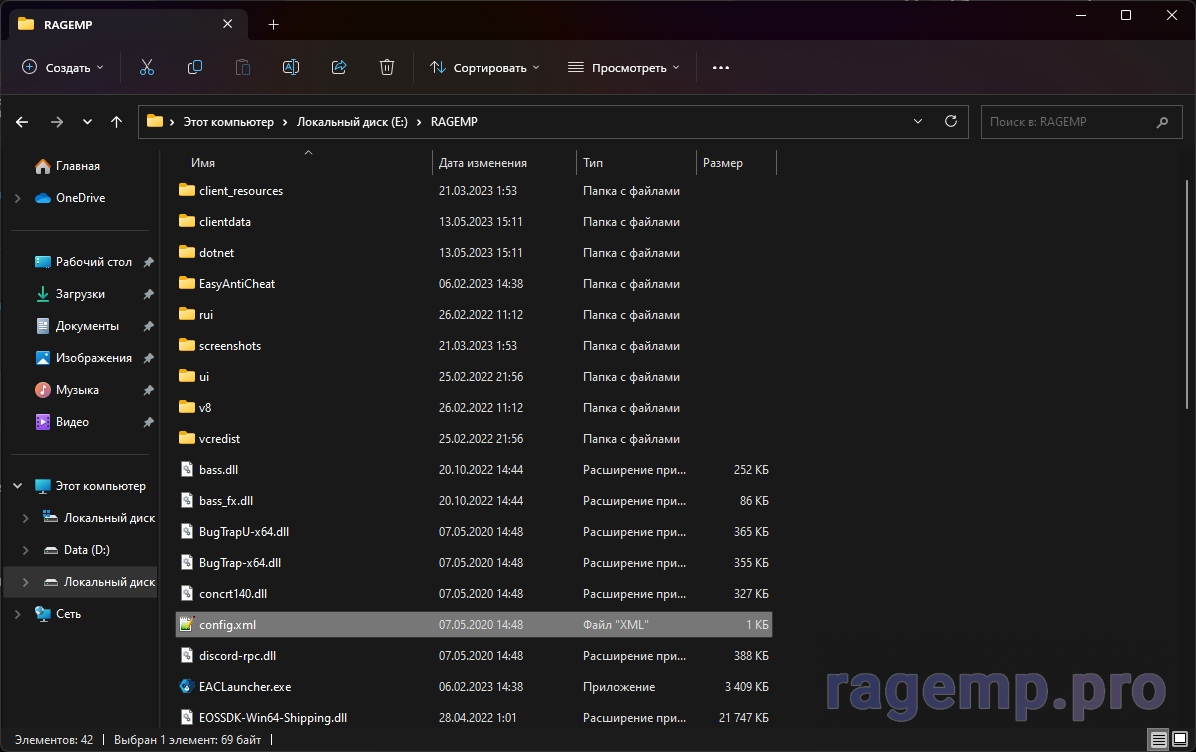Screen dimensions: 1196x752
Task: Click the EasyAntiCheat folder icon
Action: point(186,283)
